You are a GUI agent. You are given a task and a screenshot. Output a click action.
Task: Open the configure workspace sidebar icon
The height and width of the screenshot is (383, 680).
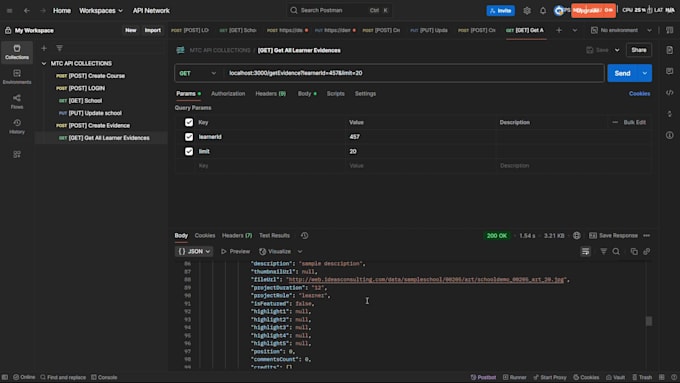pyautogui.click(x=17, y=154)
